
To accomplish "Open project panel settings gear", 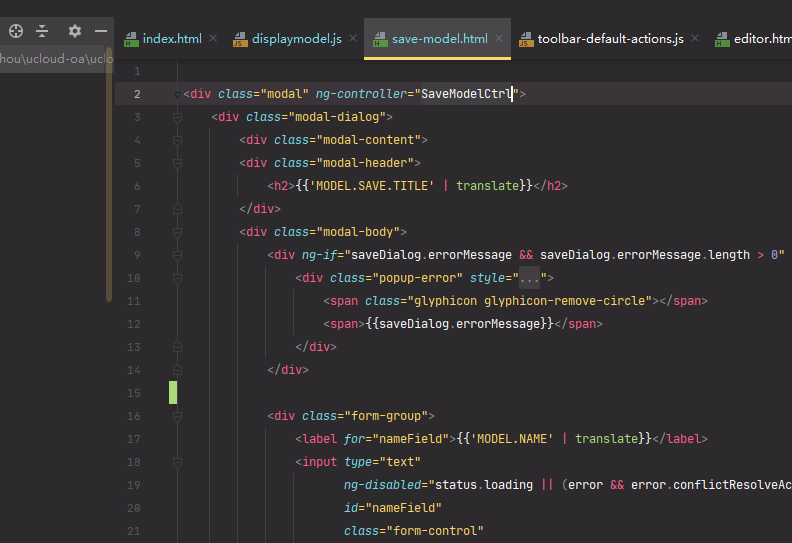I will tap(75, 31).
